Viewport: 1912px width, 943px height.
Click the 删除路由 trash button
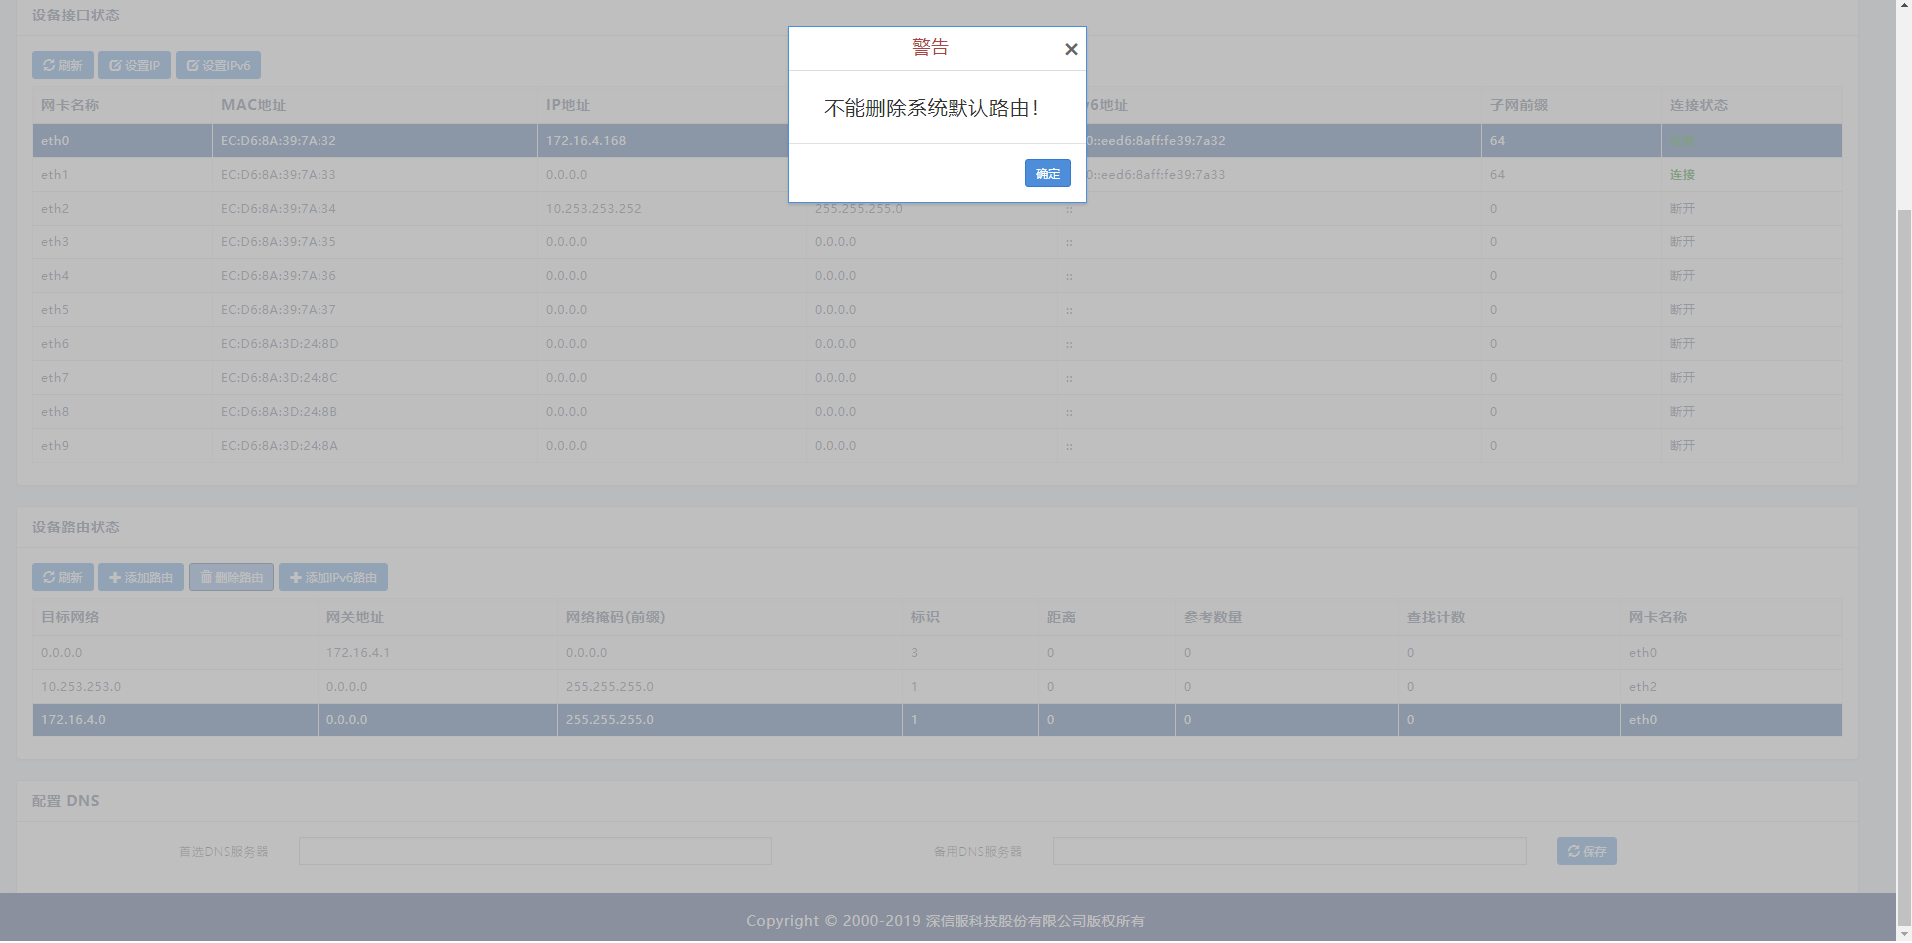tap(231, 577)
